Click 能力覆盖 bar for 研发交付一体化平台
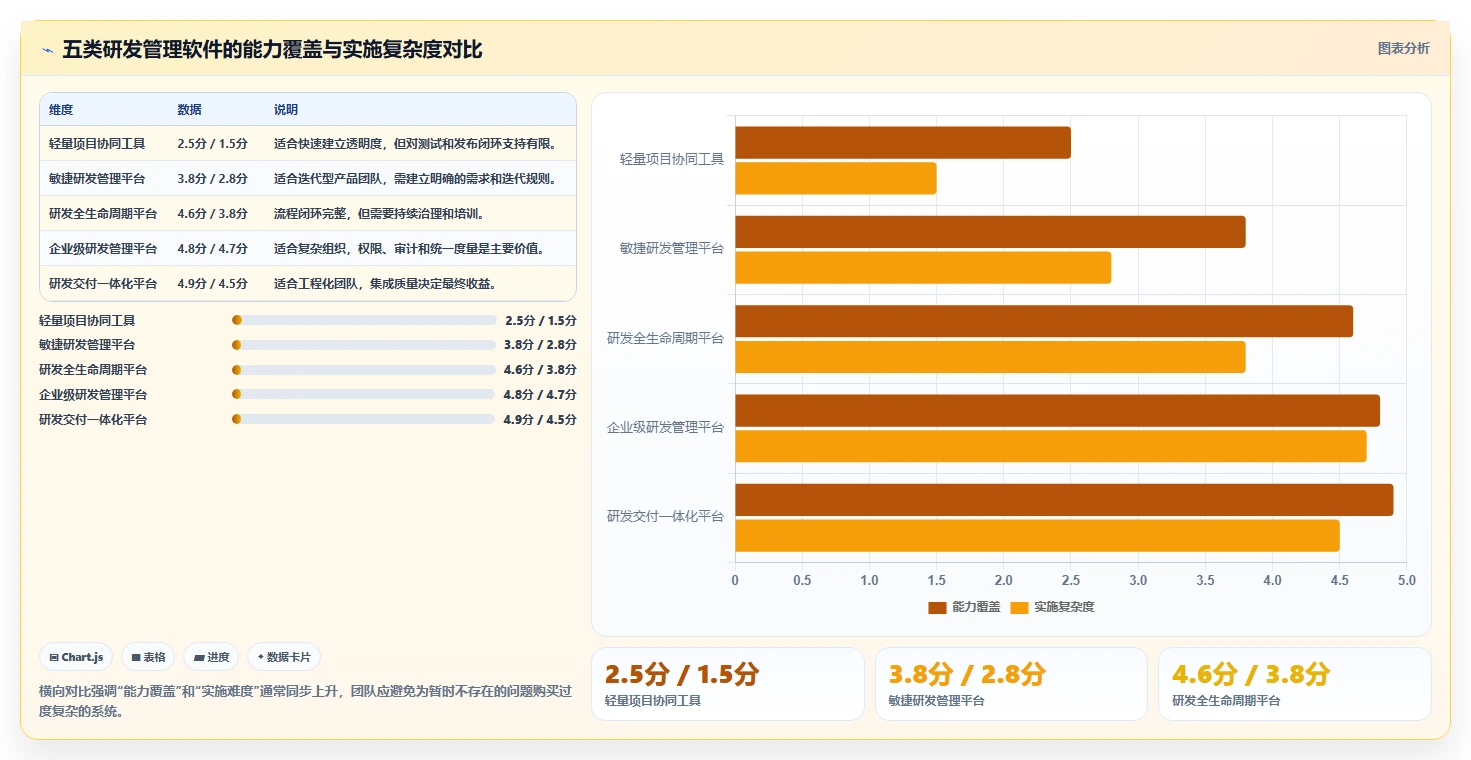The height and width of the screenshot is (760, 1471). [1064, 500]
